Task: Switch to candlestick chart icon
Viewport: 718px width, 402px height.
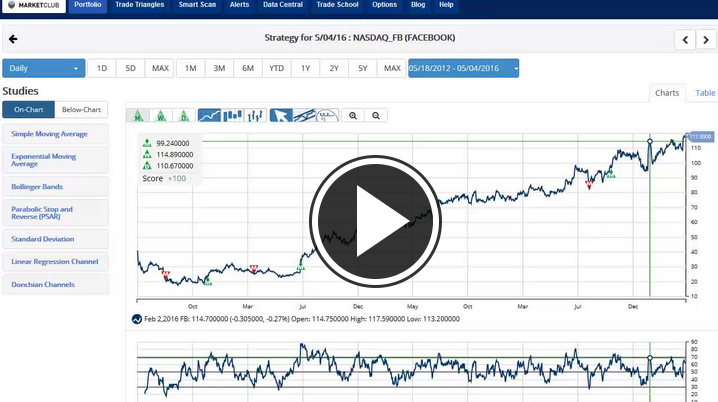Action: click(x=233, y=116)
